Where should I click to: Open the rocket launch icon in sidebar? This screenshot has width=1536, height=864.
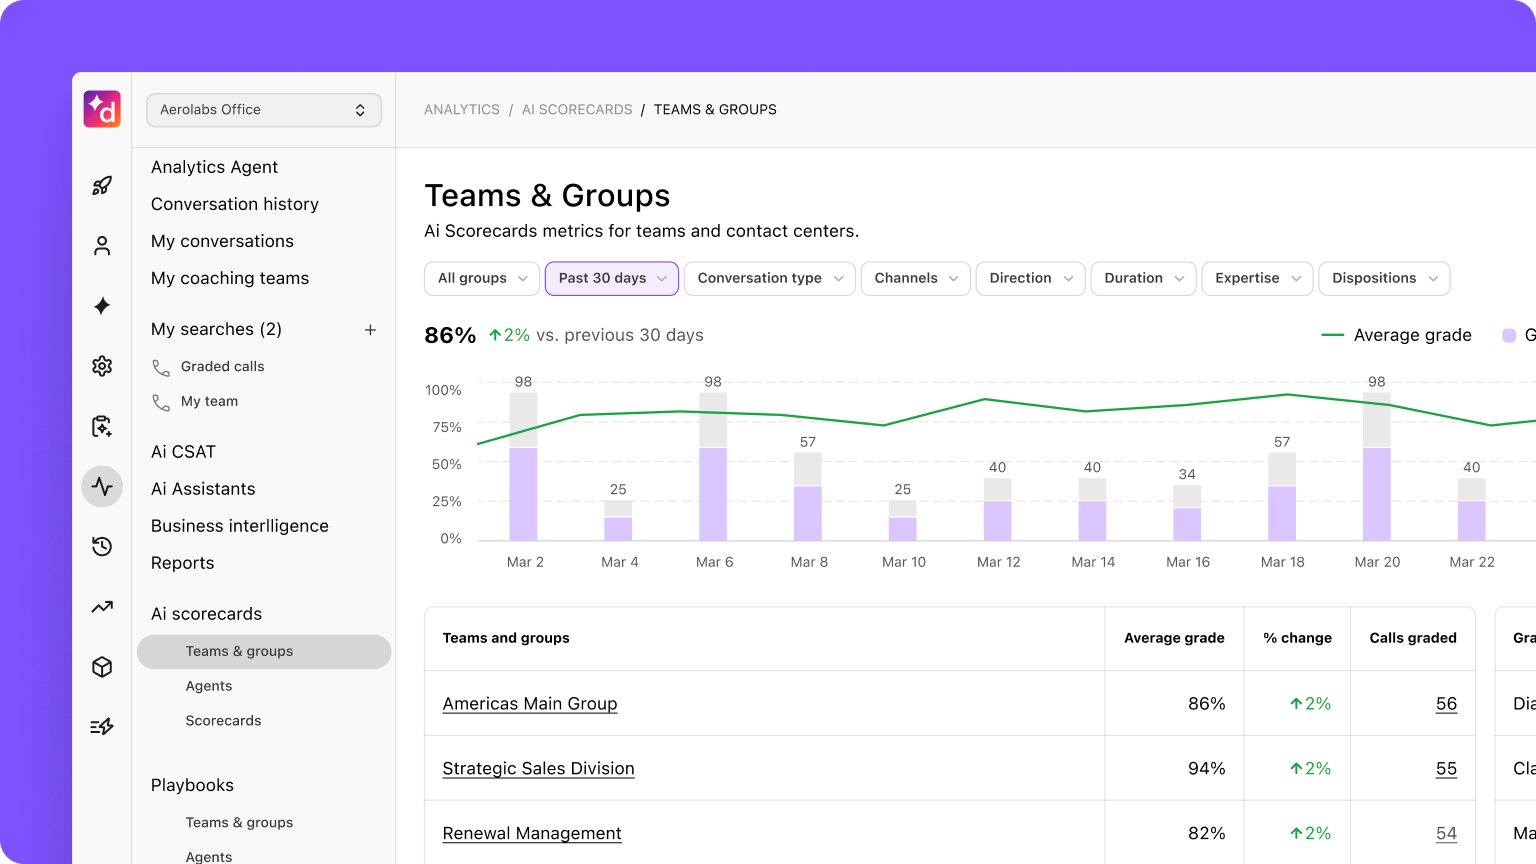coord(102,186)
